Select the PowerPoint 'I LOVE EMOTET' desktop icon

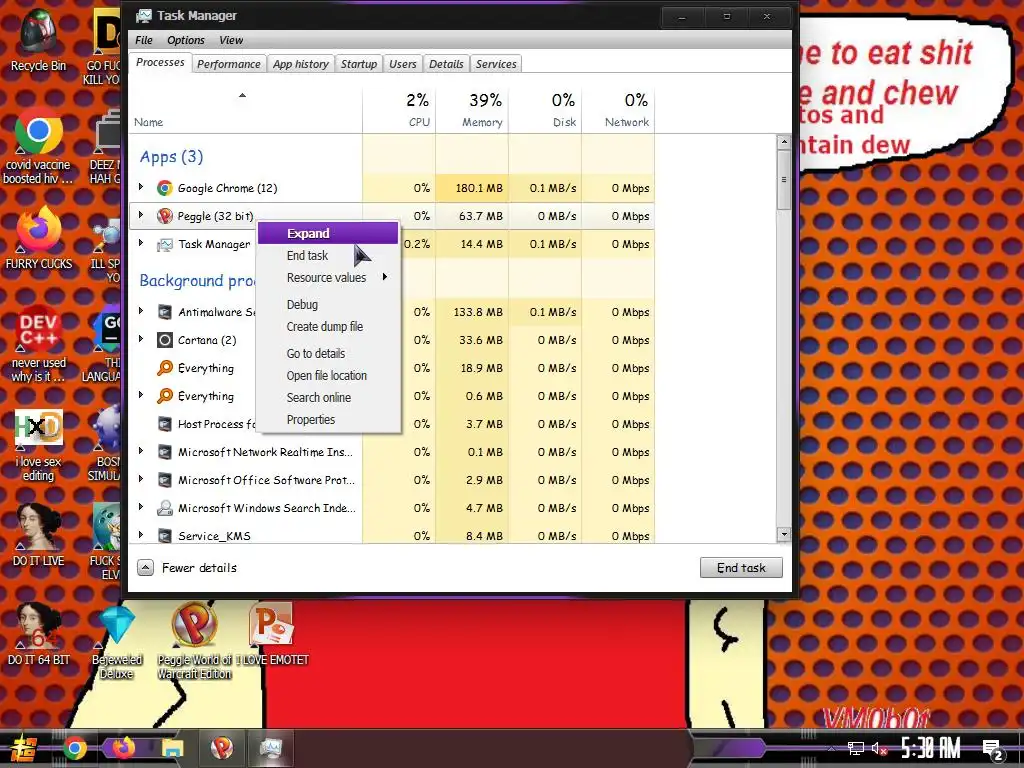point(272,634)
